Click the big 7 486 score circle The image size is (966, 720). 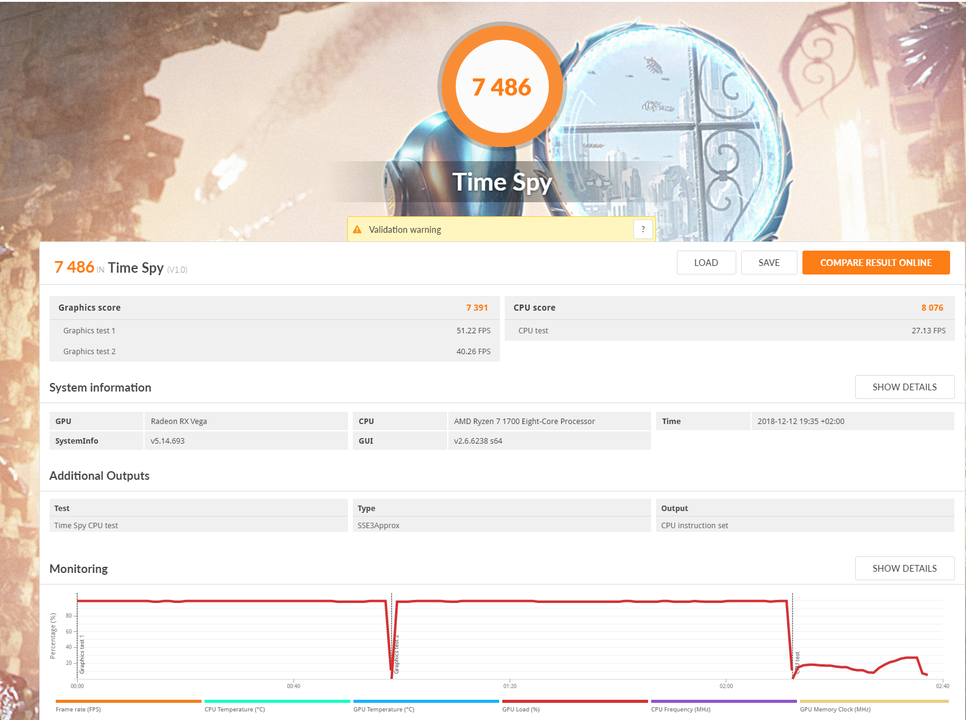(501, 87)
